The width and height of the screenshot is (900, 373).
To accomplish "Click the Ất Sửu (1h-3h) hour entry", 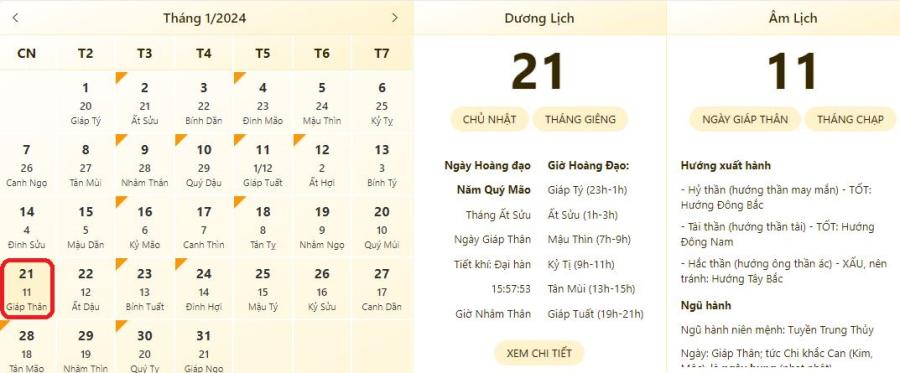I will point(583,215).
